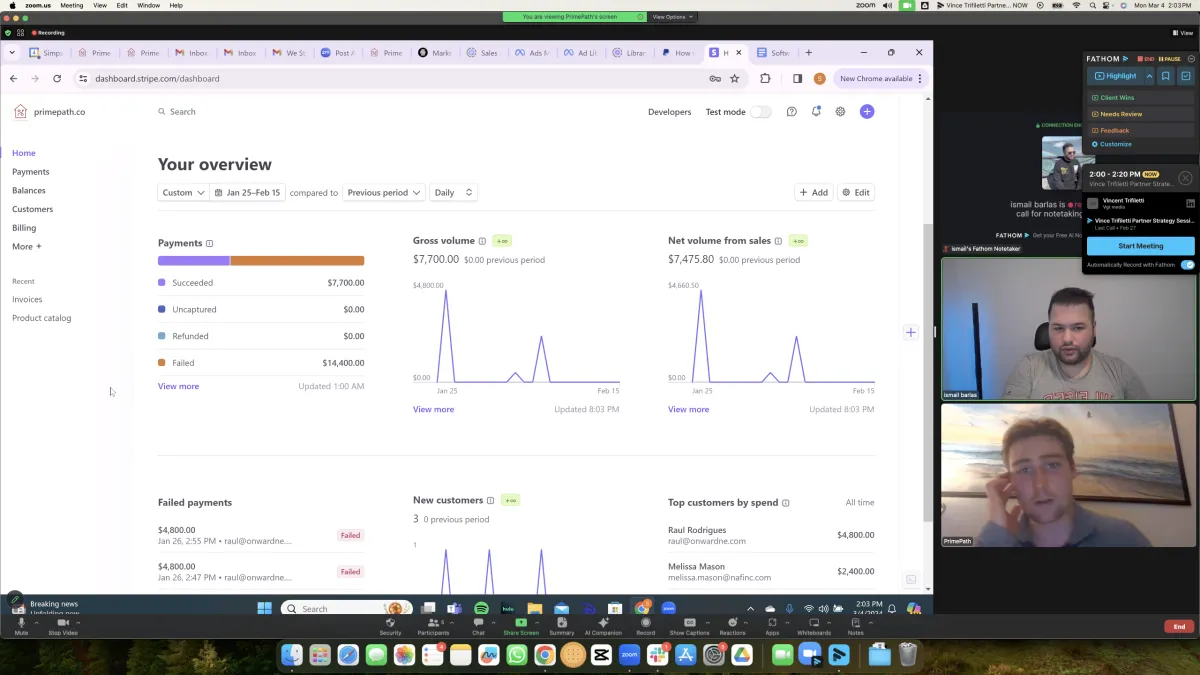
Task: Click the Payments status color bar
Action: click(x=261, y=261)
